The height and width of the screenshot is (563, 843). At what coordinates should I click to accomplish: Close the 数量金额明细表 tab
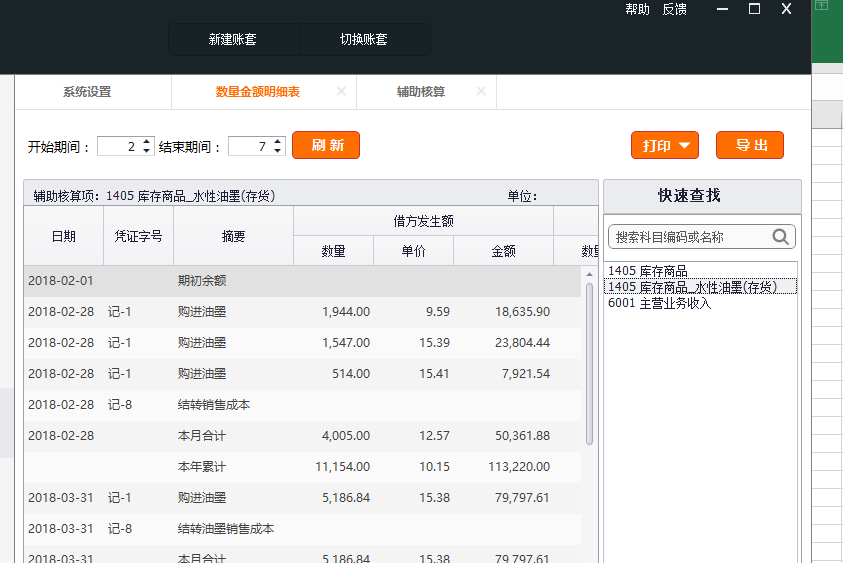(x=341, y=91)
